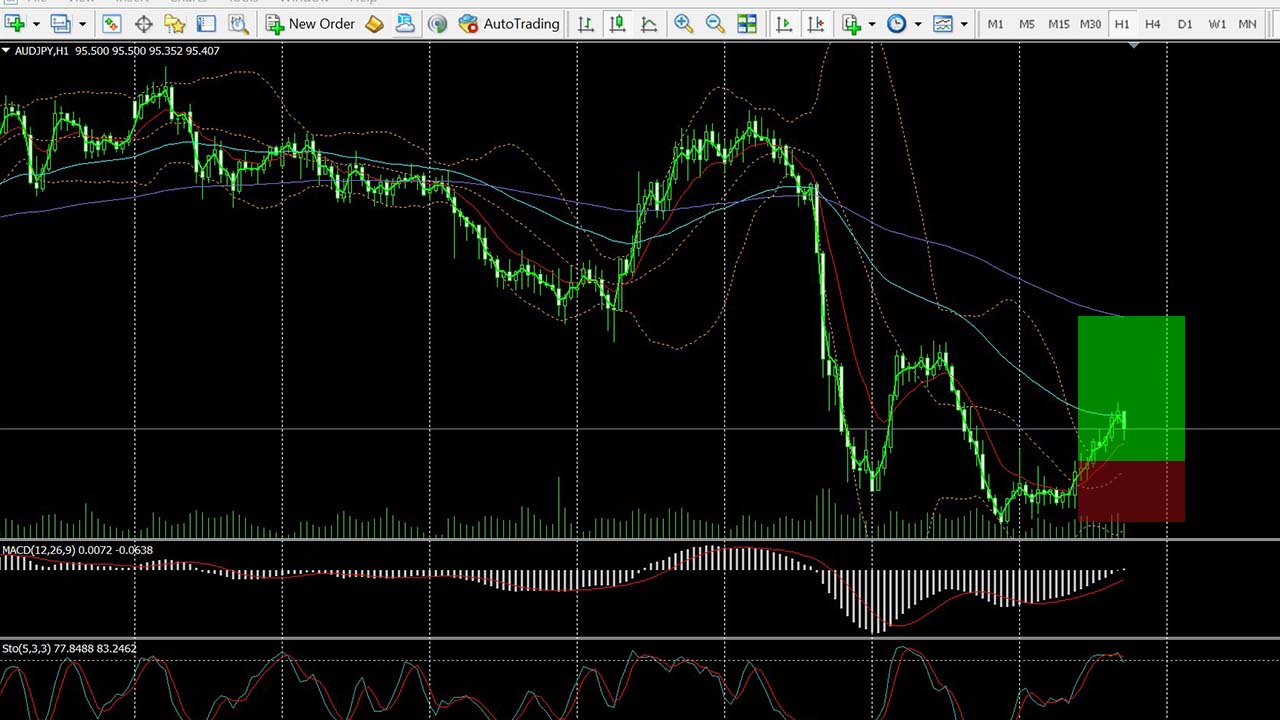
Task: Expand the Templates dropdown arrow
Action: [x=964, y=23]
